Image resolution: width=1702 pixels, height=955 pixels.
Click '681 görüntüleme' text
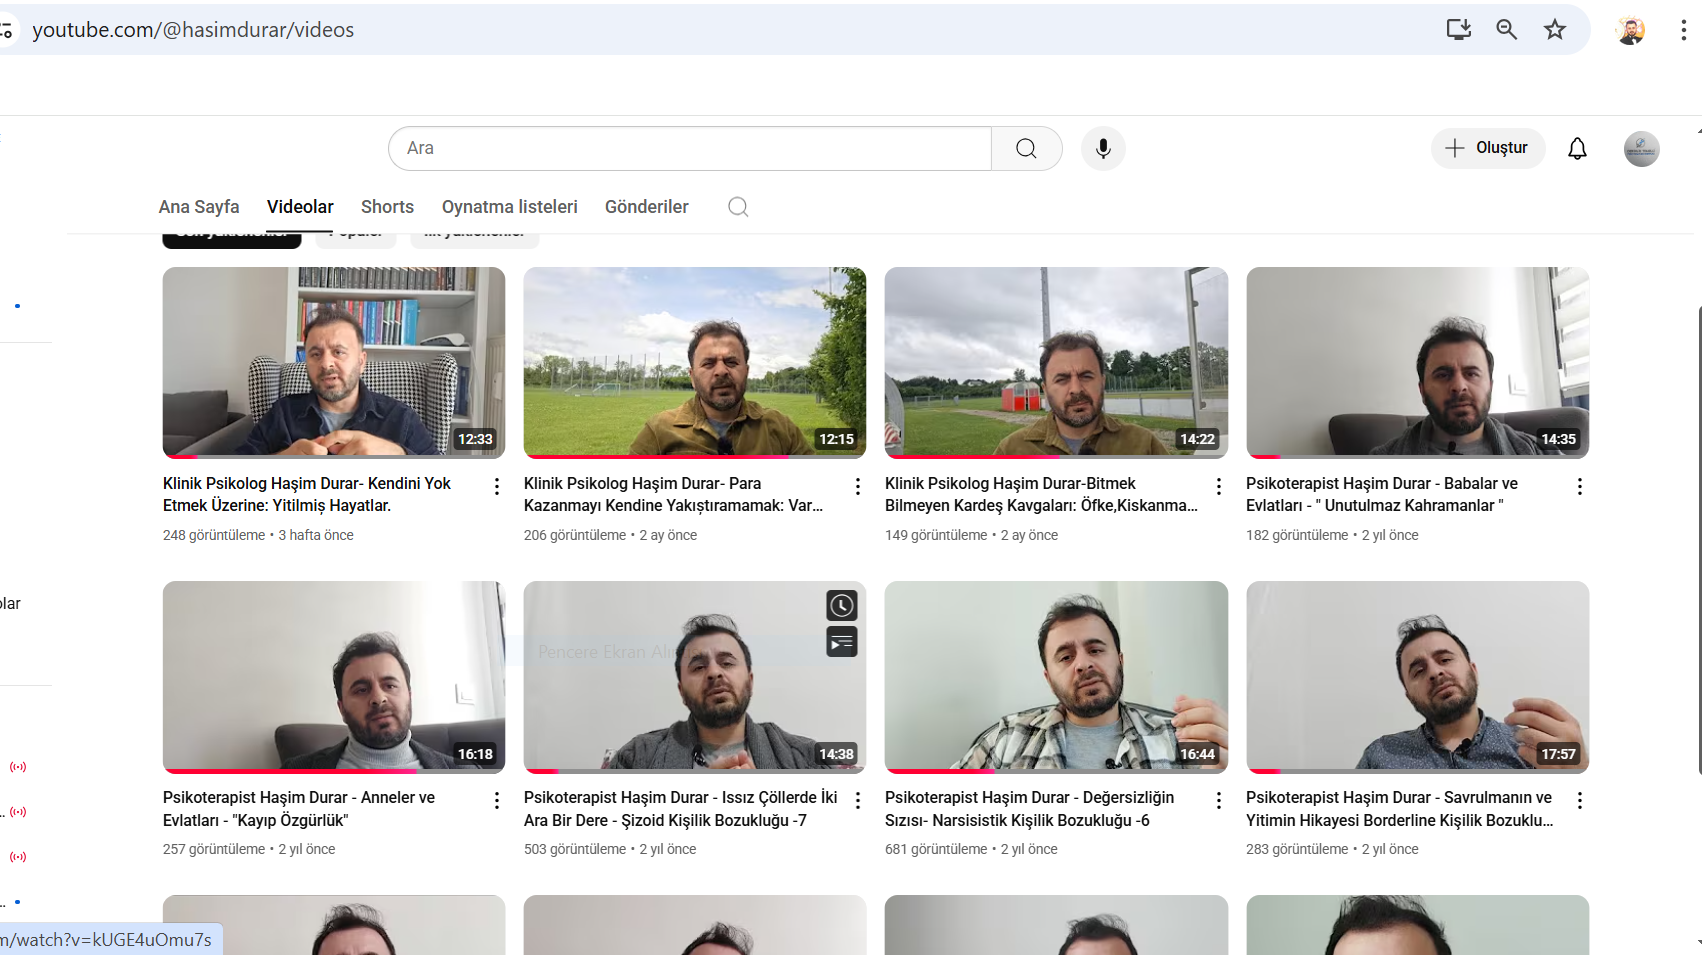click(936, 849)
